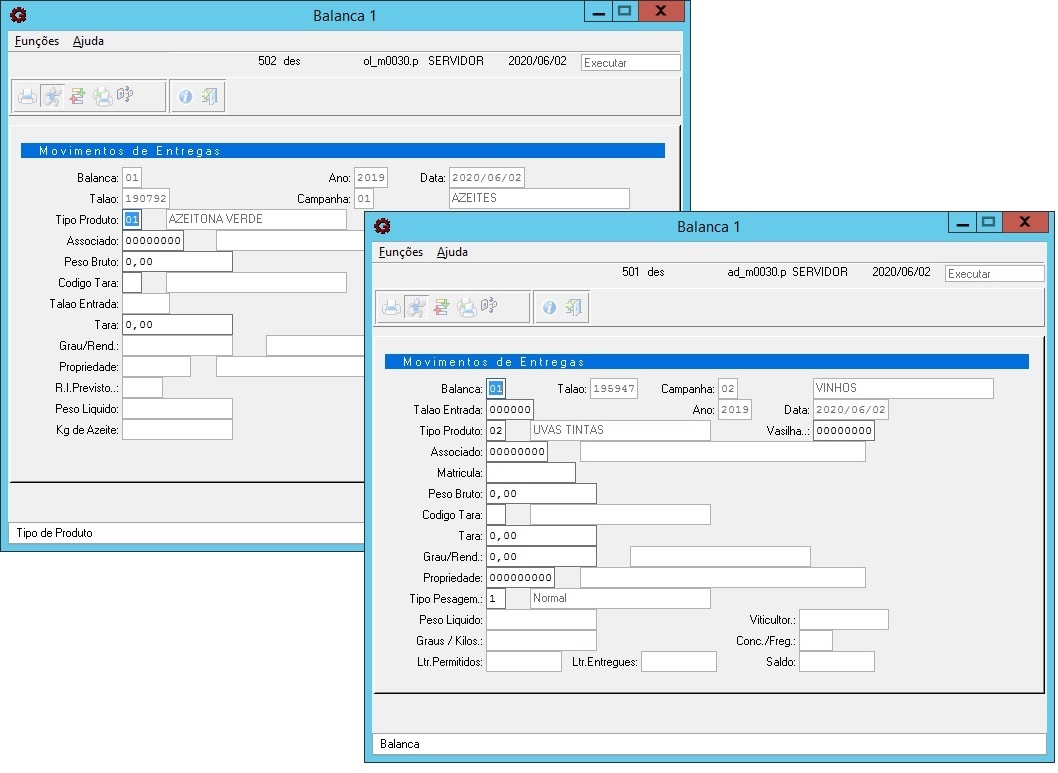1058x773 pixels.
Task: Click the exit door icon in front window
Action: tap(574, 308)
